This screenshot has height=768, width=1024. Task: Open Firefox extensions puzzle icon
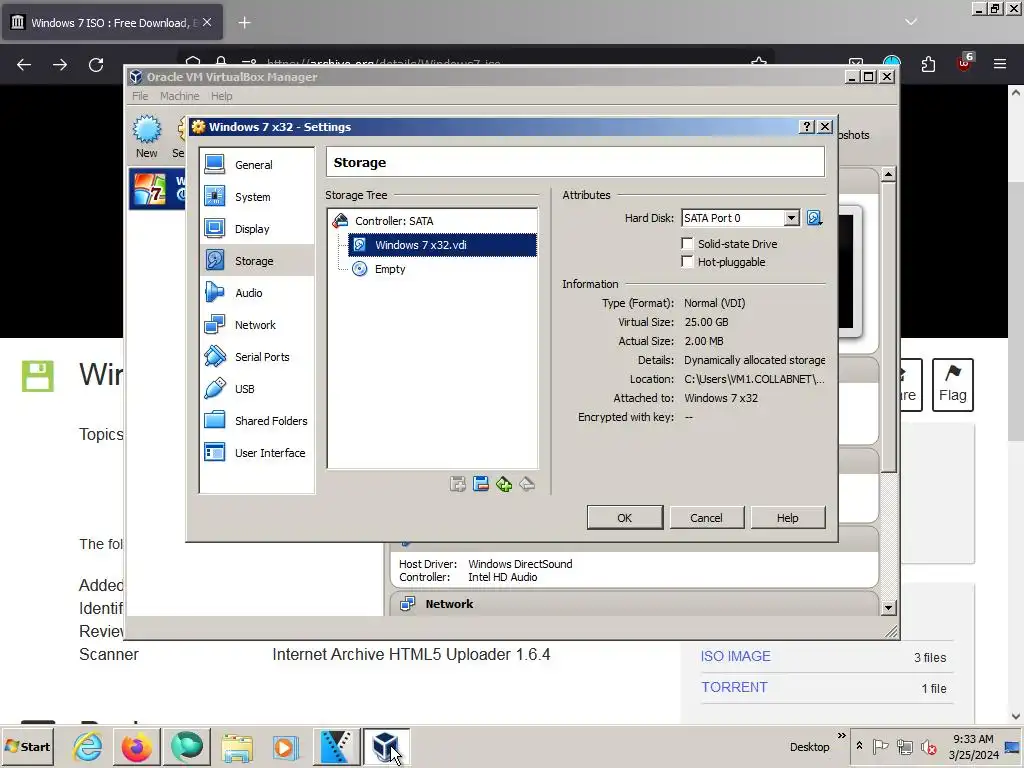point(928,64)
